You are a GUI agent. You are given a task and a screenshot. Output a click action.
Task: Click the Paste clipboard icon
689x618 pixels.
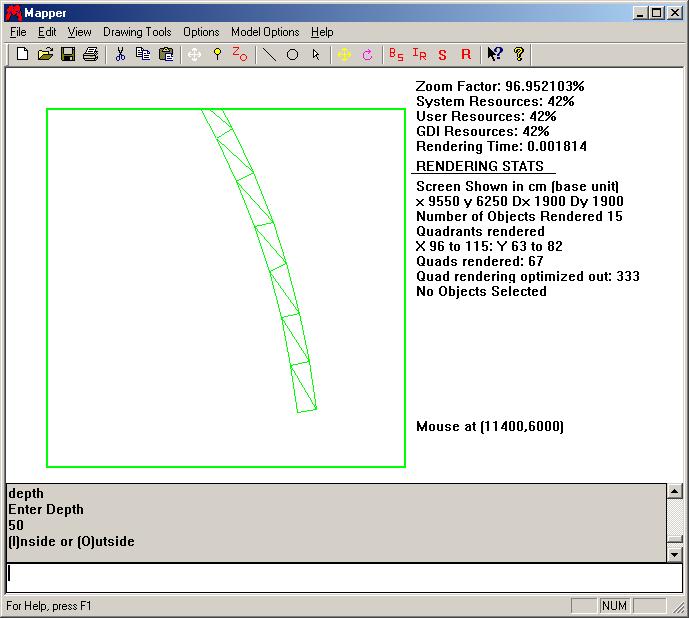(166, 54)
